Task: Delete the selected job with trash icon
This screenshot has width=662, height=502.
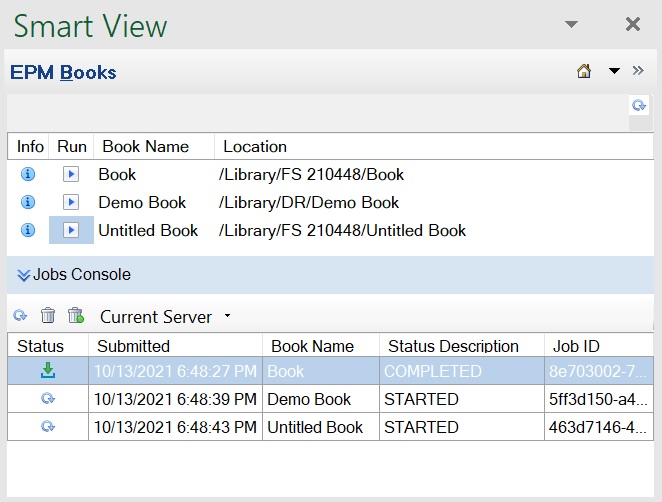Action: [x=48, y=315]
